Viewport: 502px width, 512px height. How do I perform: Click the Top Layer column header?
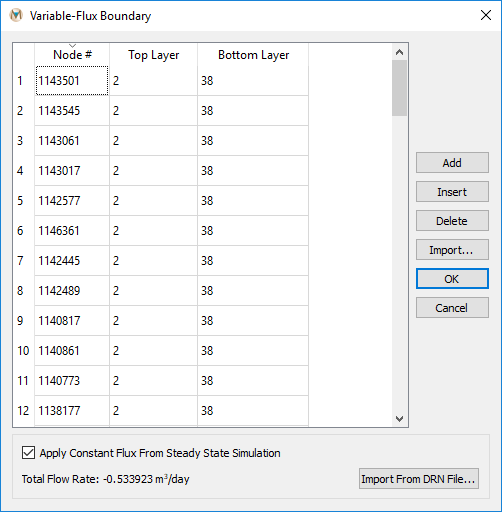153,55
